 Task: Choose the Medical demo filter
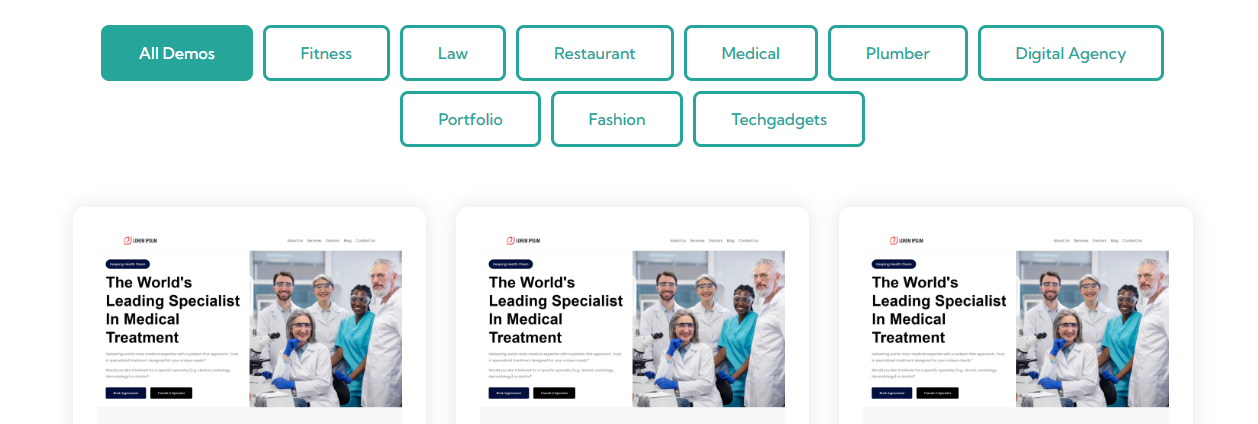[x=751, y=53]
